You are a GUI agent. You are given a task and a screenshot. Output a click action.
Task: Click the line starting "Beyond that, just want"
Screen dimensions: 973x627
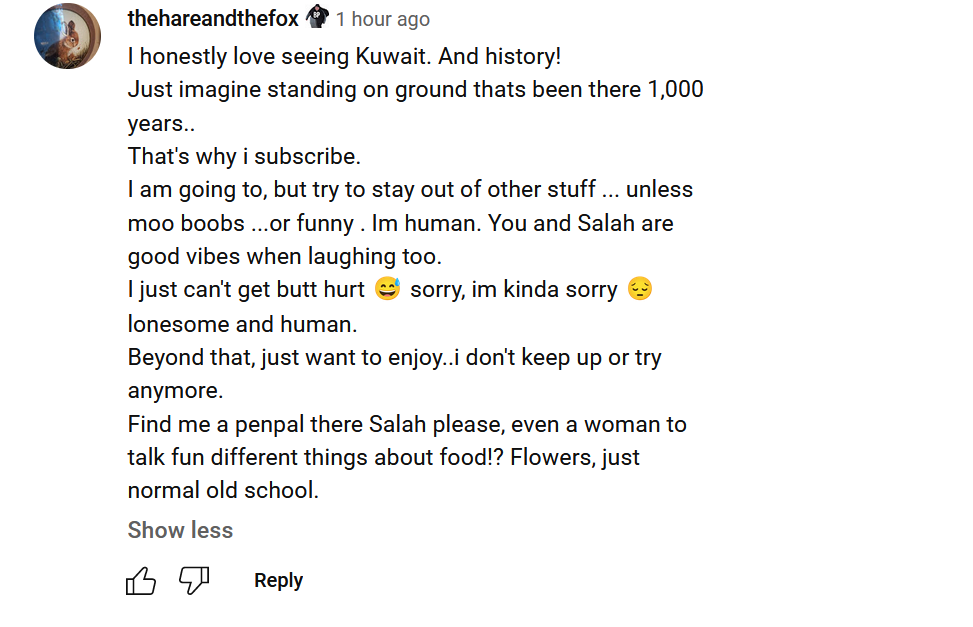[x=395, y=358]
